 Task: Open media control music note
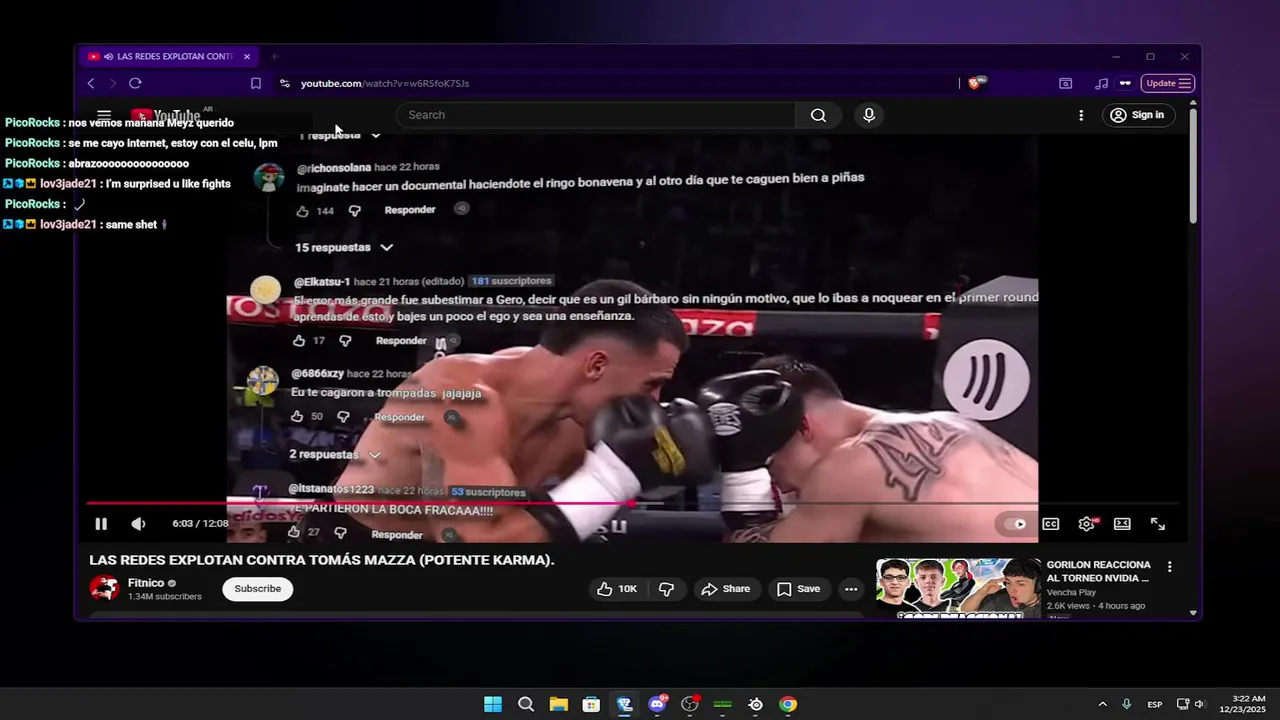(1101, 83)
